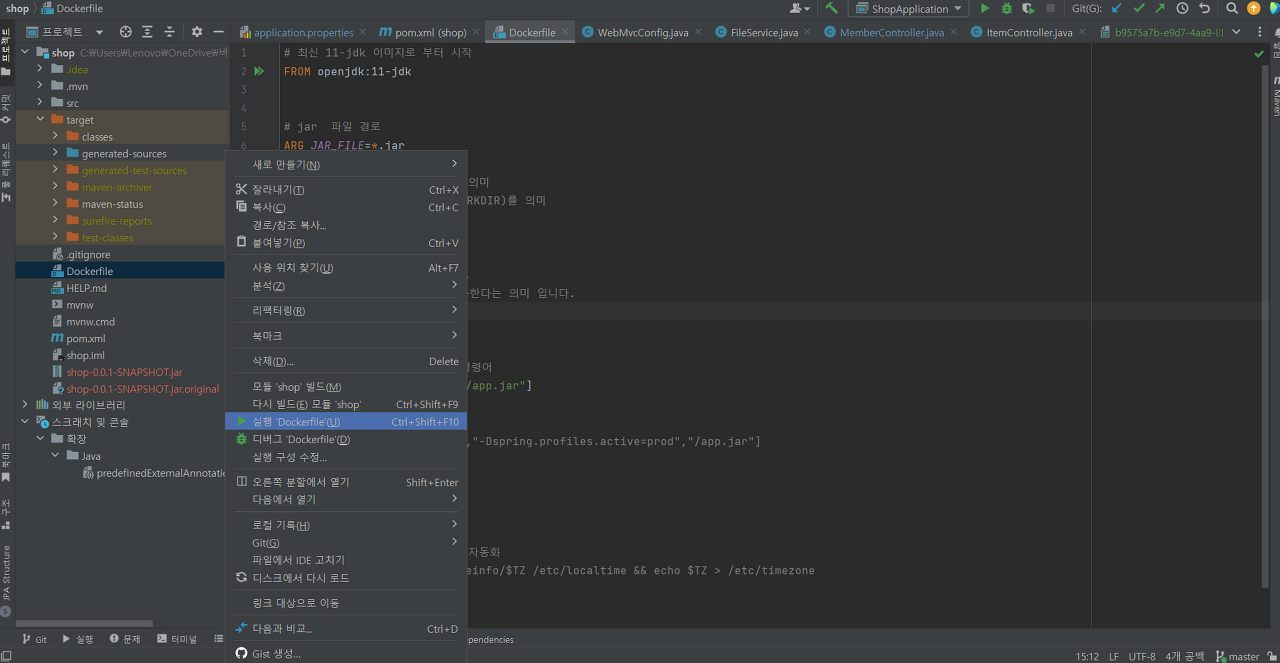Viewport: 1280px width, 663px height.
Task: Switch to application.properties tab
Action: (303, 32)
